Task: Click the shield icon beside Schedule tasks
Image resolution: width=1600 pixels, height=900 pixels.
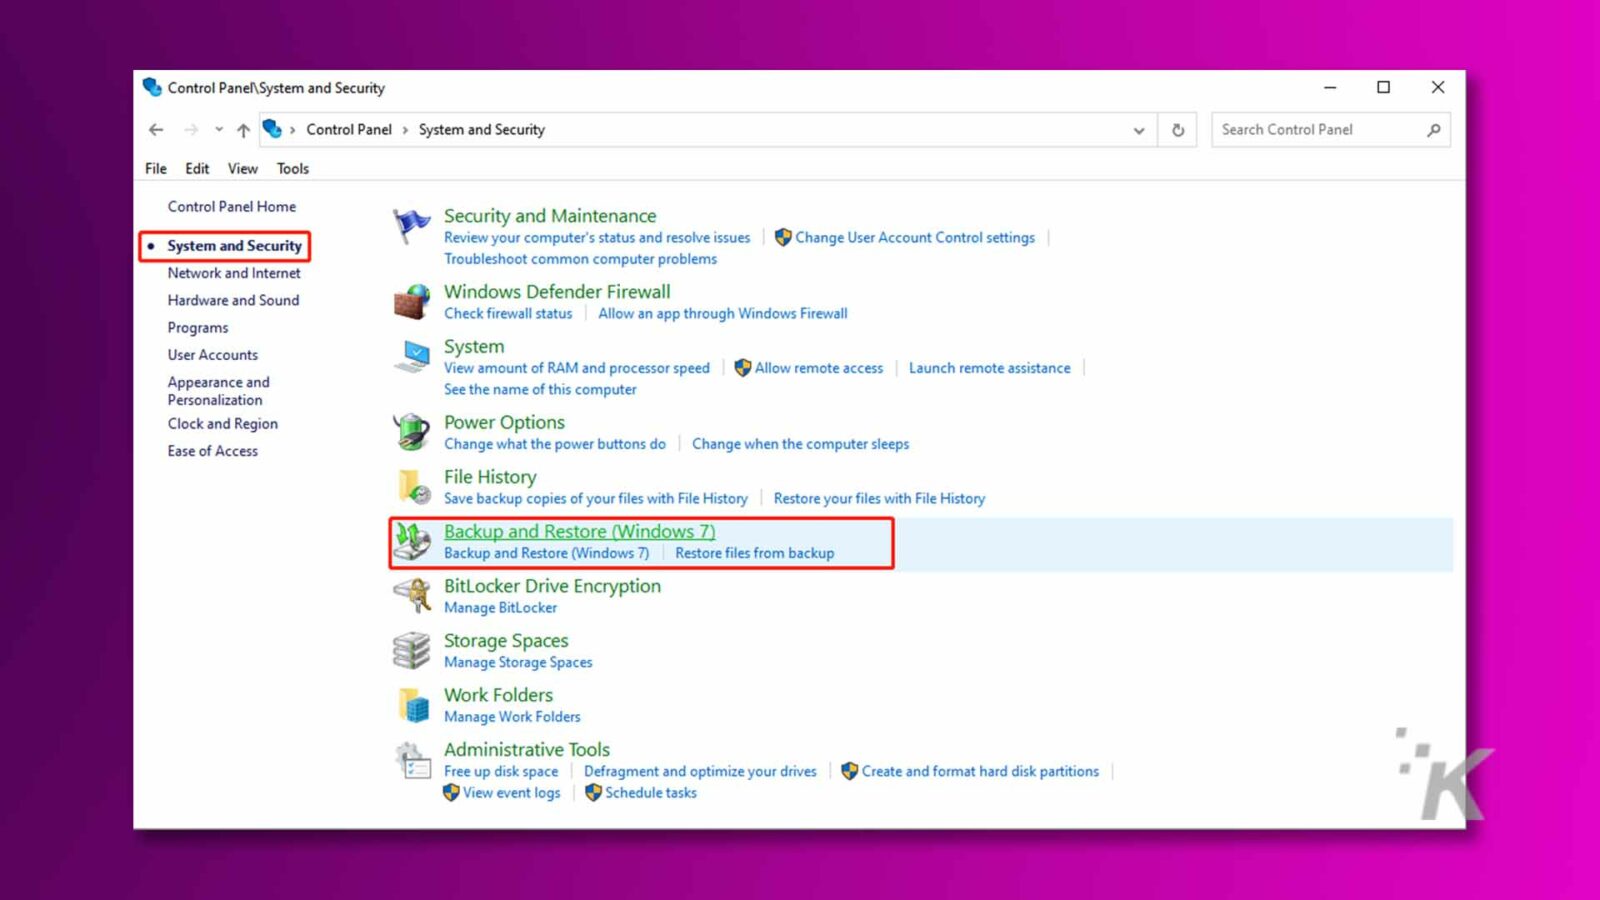Action: (593, 793)
